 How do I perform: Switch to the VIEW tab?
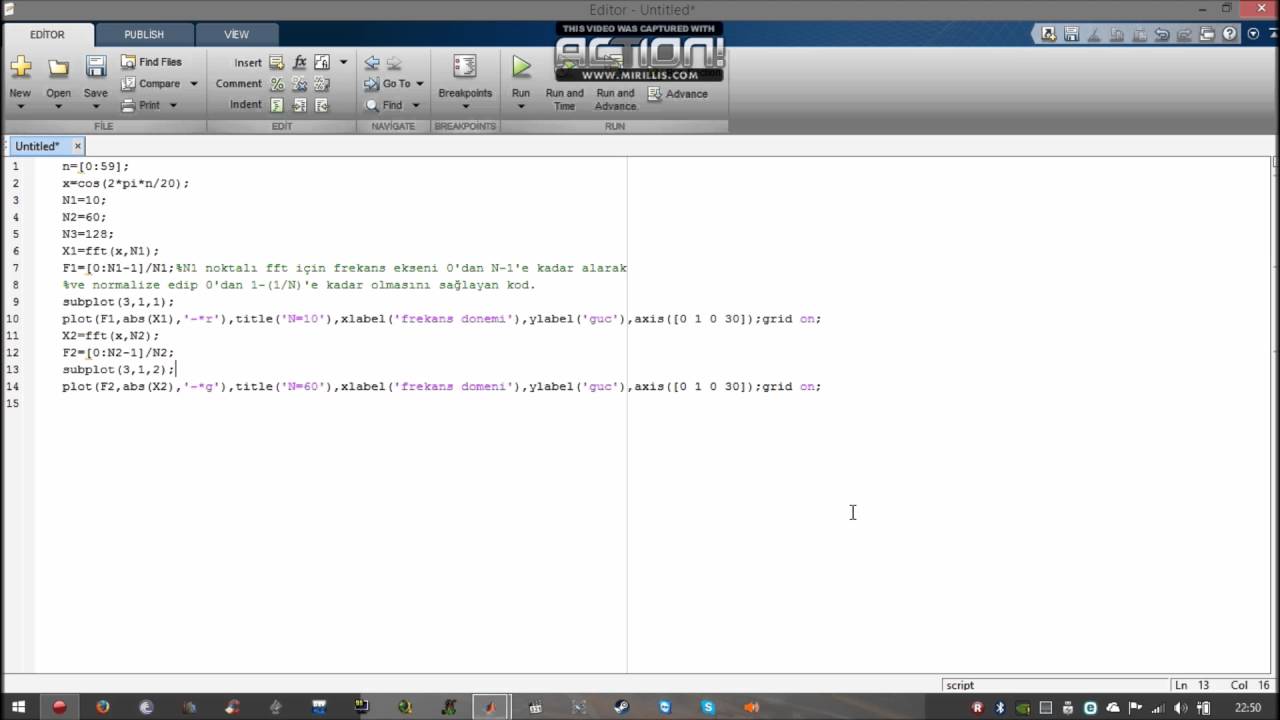tap(236, 34)
